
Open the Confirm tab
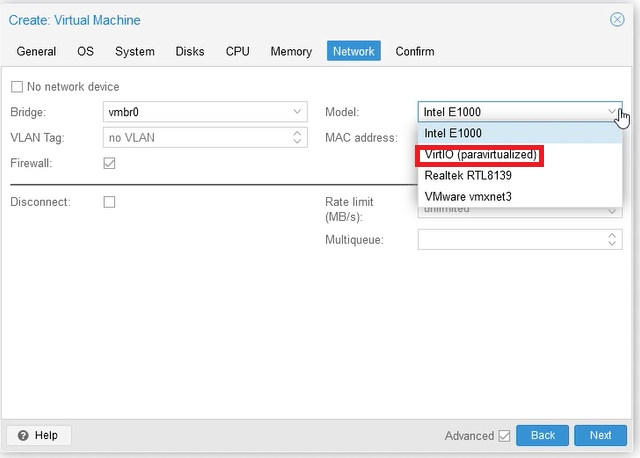[x=415, y=51]
